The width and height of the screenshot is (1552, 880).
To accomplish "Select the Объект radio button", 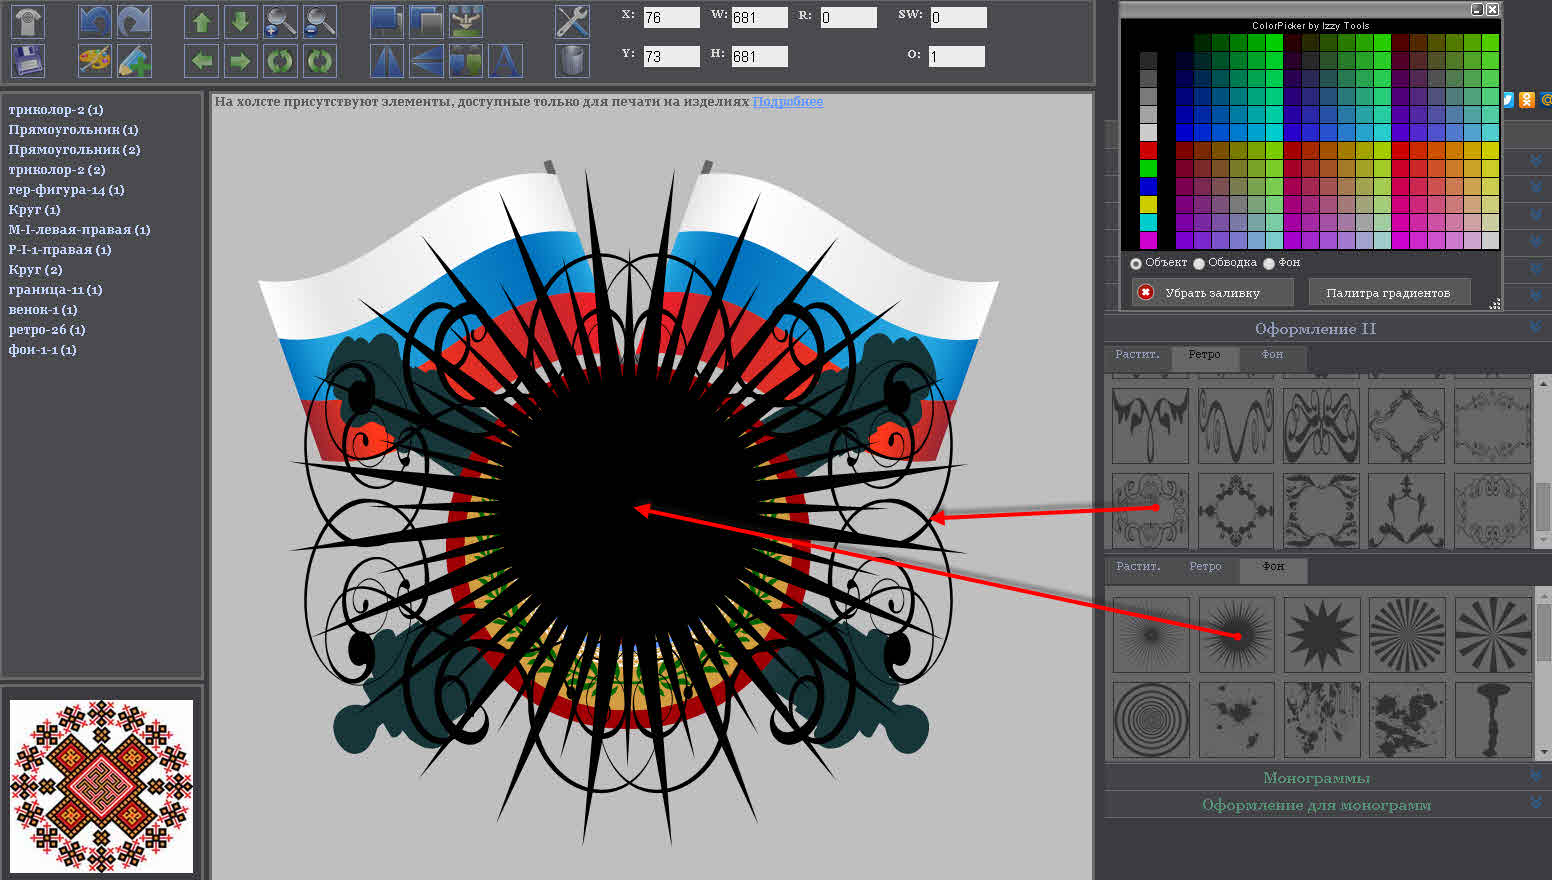I will [x=1136, y=264].
